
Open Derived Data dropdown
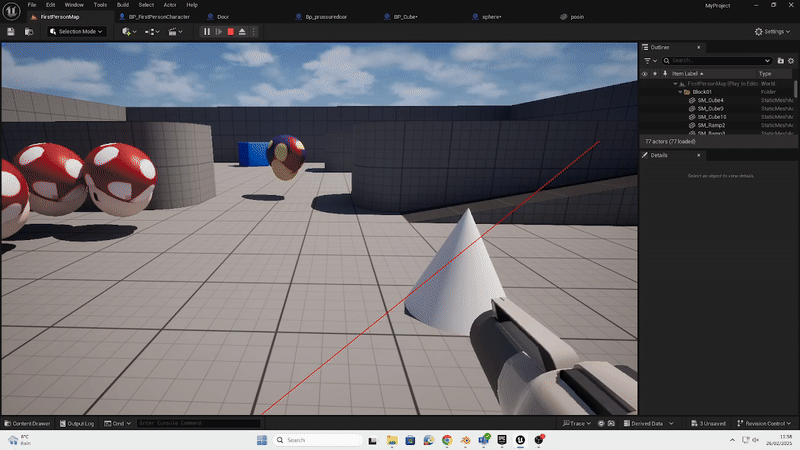point(648,423)
